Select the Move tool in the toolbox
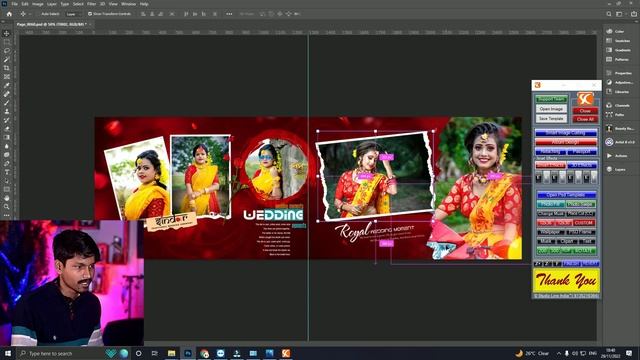The image size is (640, 360). pyautogui.click(x=7, y=33)
